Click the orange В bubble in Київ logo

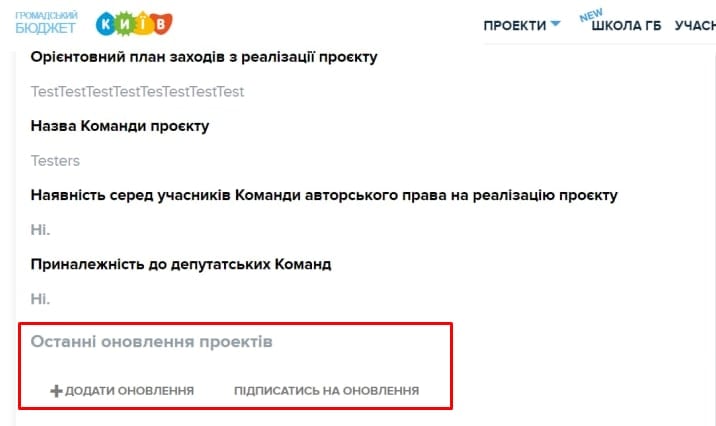(x=161, y=24)
